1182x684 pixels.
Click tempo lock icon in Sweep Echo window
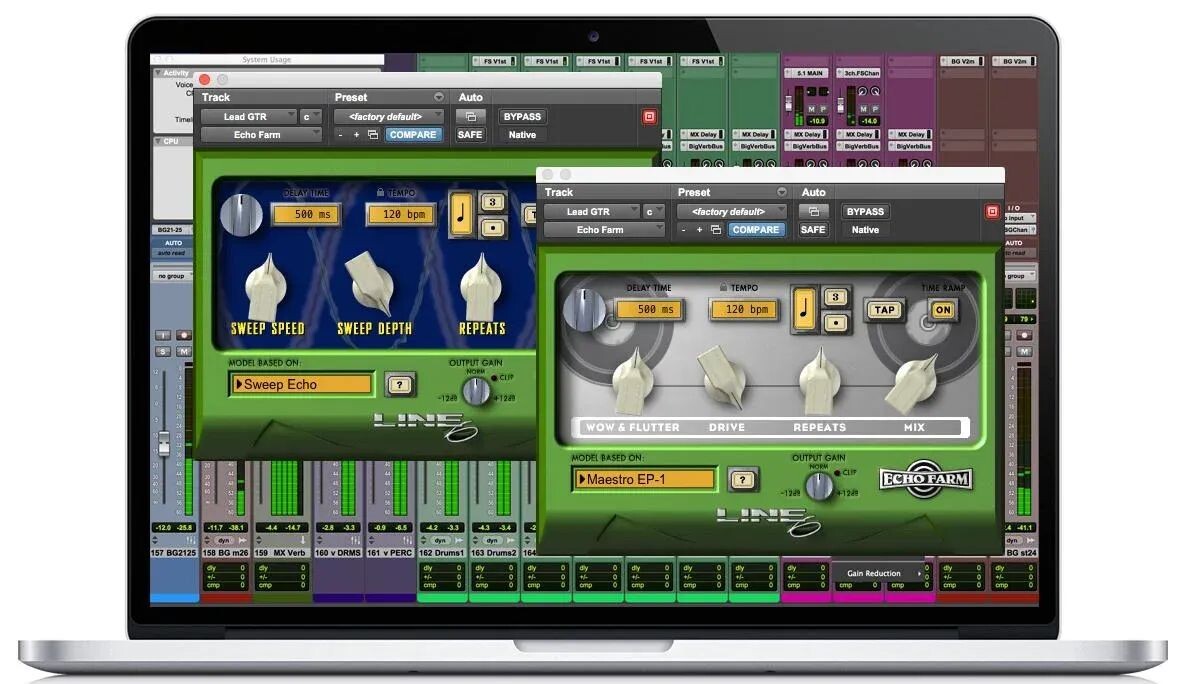coord(380,192)
